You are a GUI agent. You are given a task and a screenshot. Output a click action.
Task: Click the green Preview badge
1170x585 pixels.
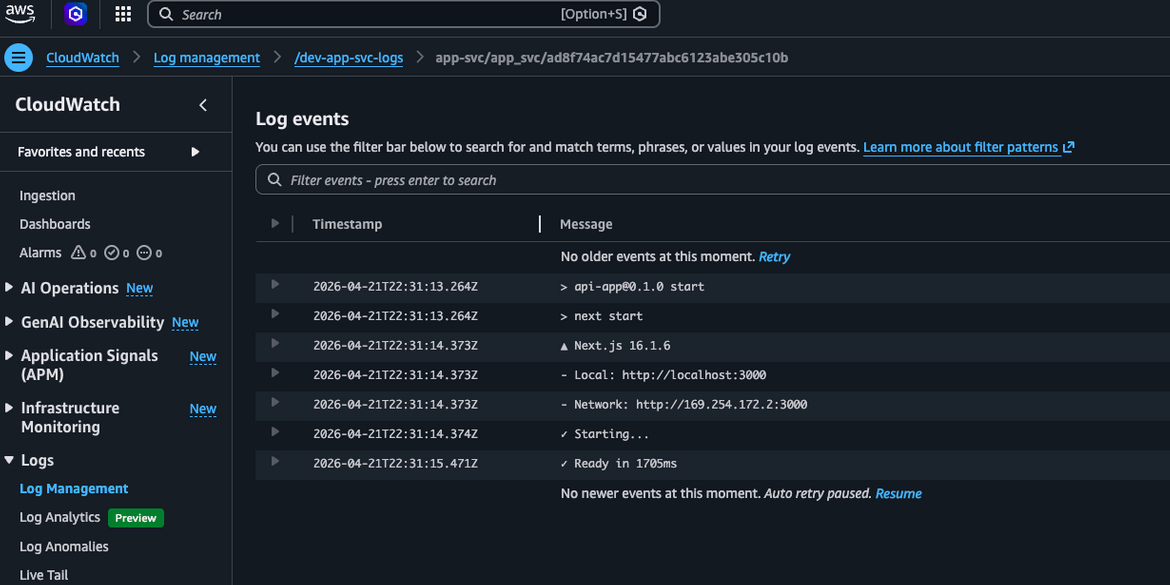pyautogui.click(x=136, y=518)
